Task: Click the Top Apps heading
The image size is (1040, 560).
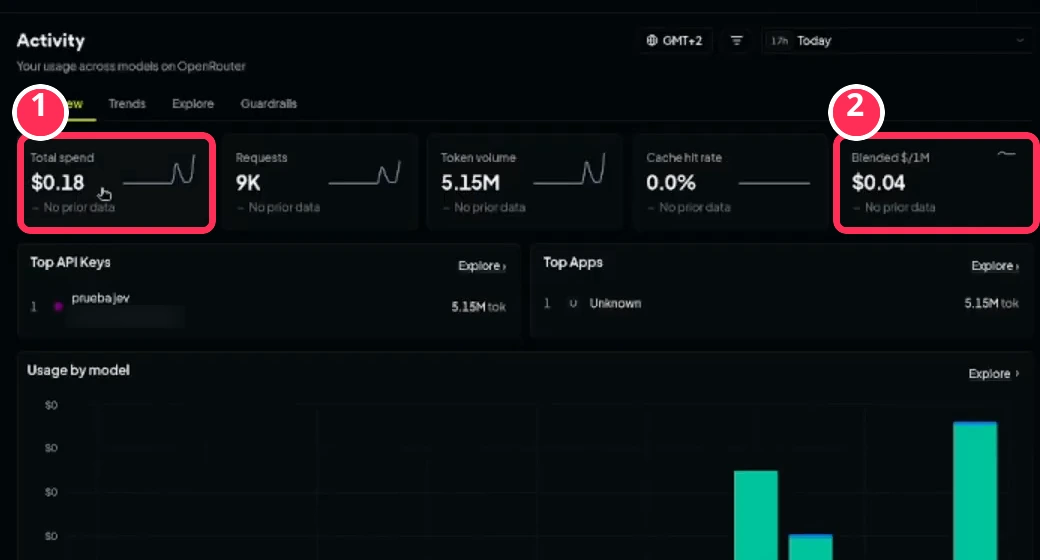Action: 573,262
